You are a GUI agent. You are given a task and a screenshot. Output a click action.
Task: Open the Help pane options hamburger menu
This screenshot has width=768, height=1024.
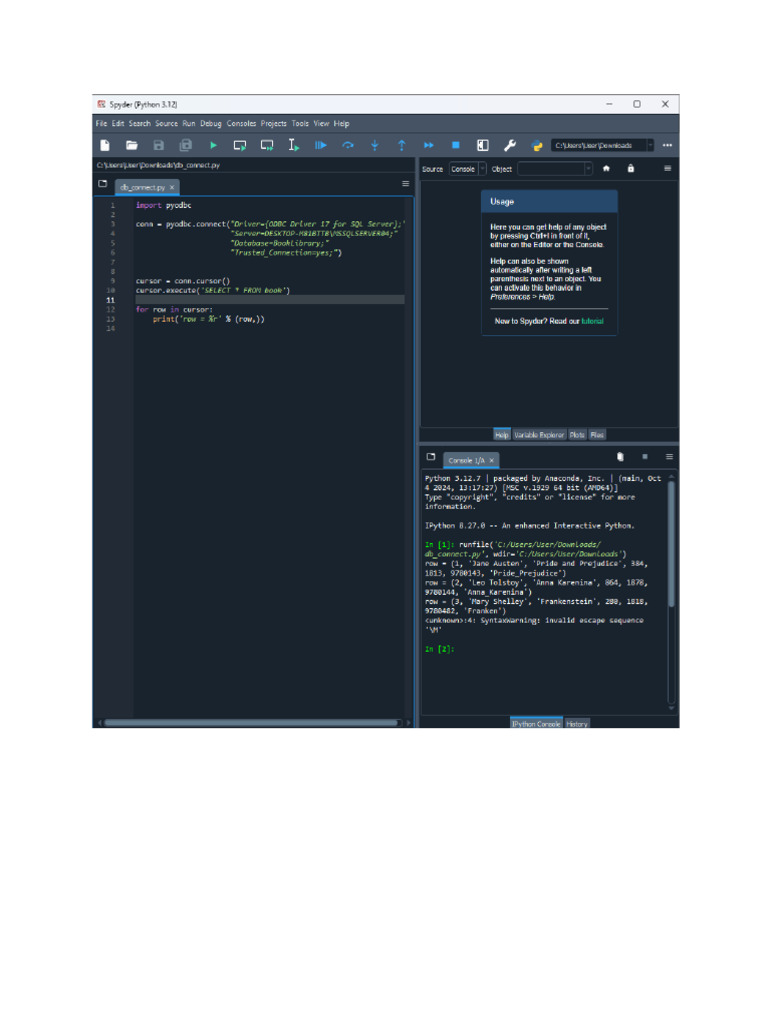[667, 168]
